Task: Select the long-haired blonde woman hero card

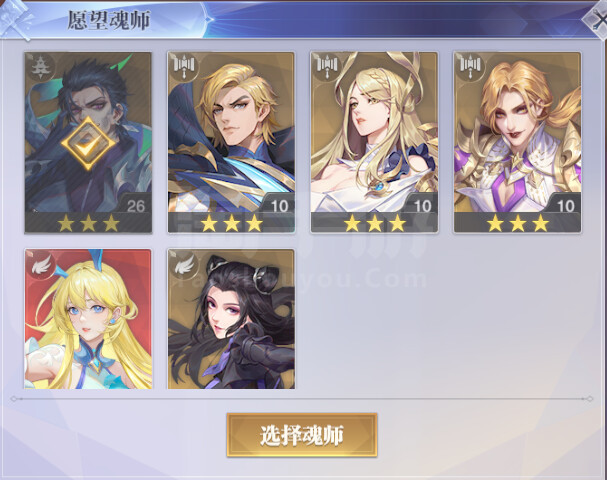Action: click(374, 142)
